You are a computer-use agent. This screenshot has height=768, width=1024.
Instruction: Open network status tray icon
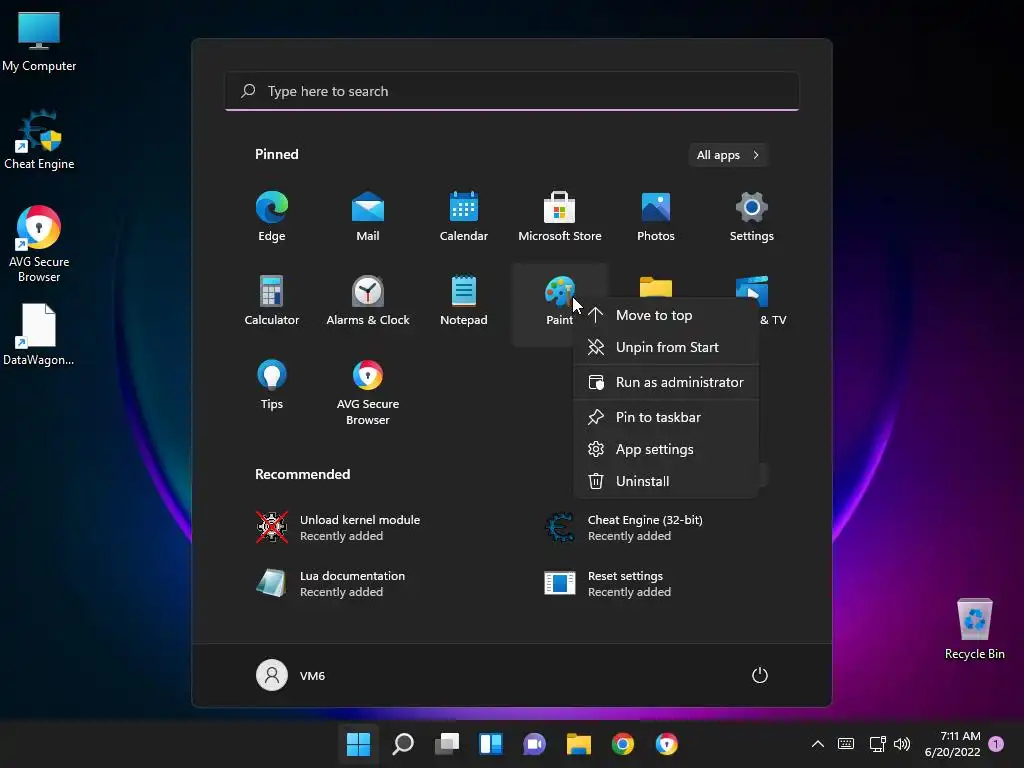point(878,744)
